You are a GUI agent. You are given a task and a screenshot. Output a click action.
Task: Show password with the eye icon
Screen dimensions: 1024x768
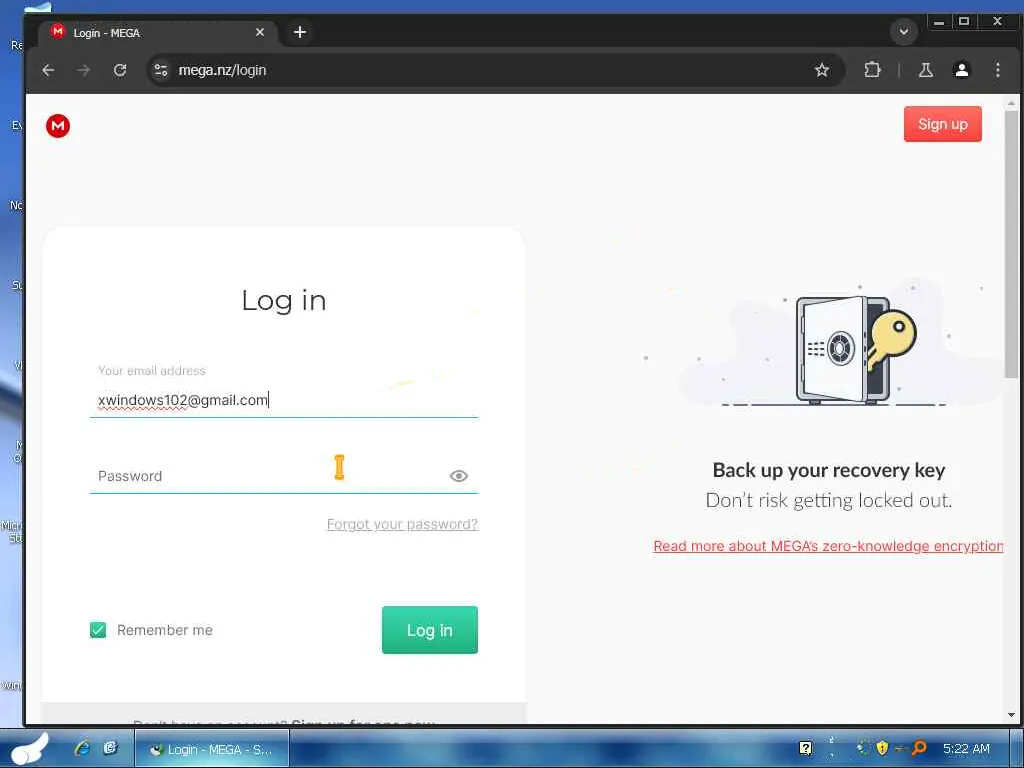[x=459, y=476]
